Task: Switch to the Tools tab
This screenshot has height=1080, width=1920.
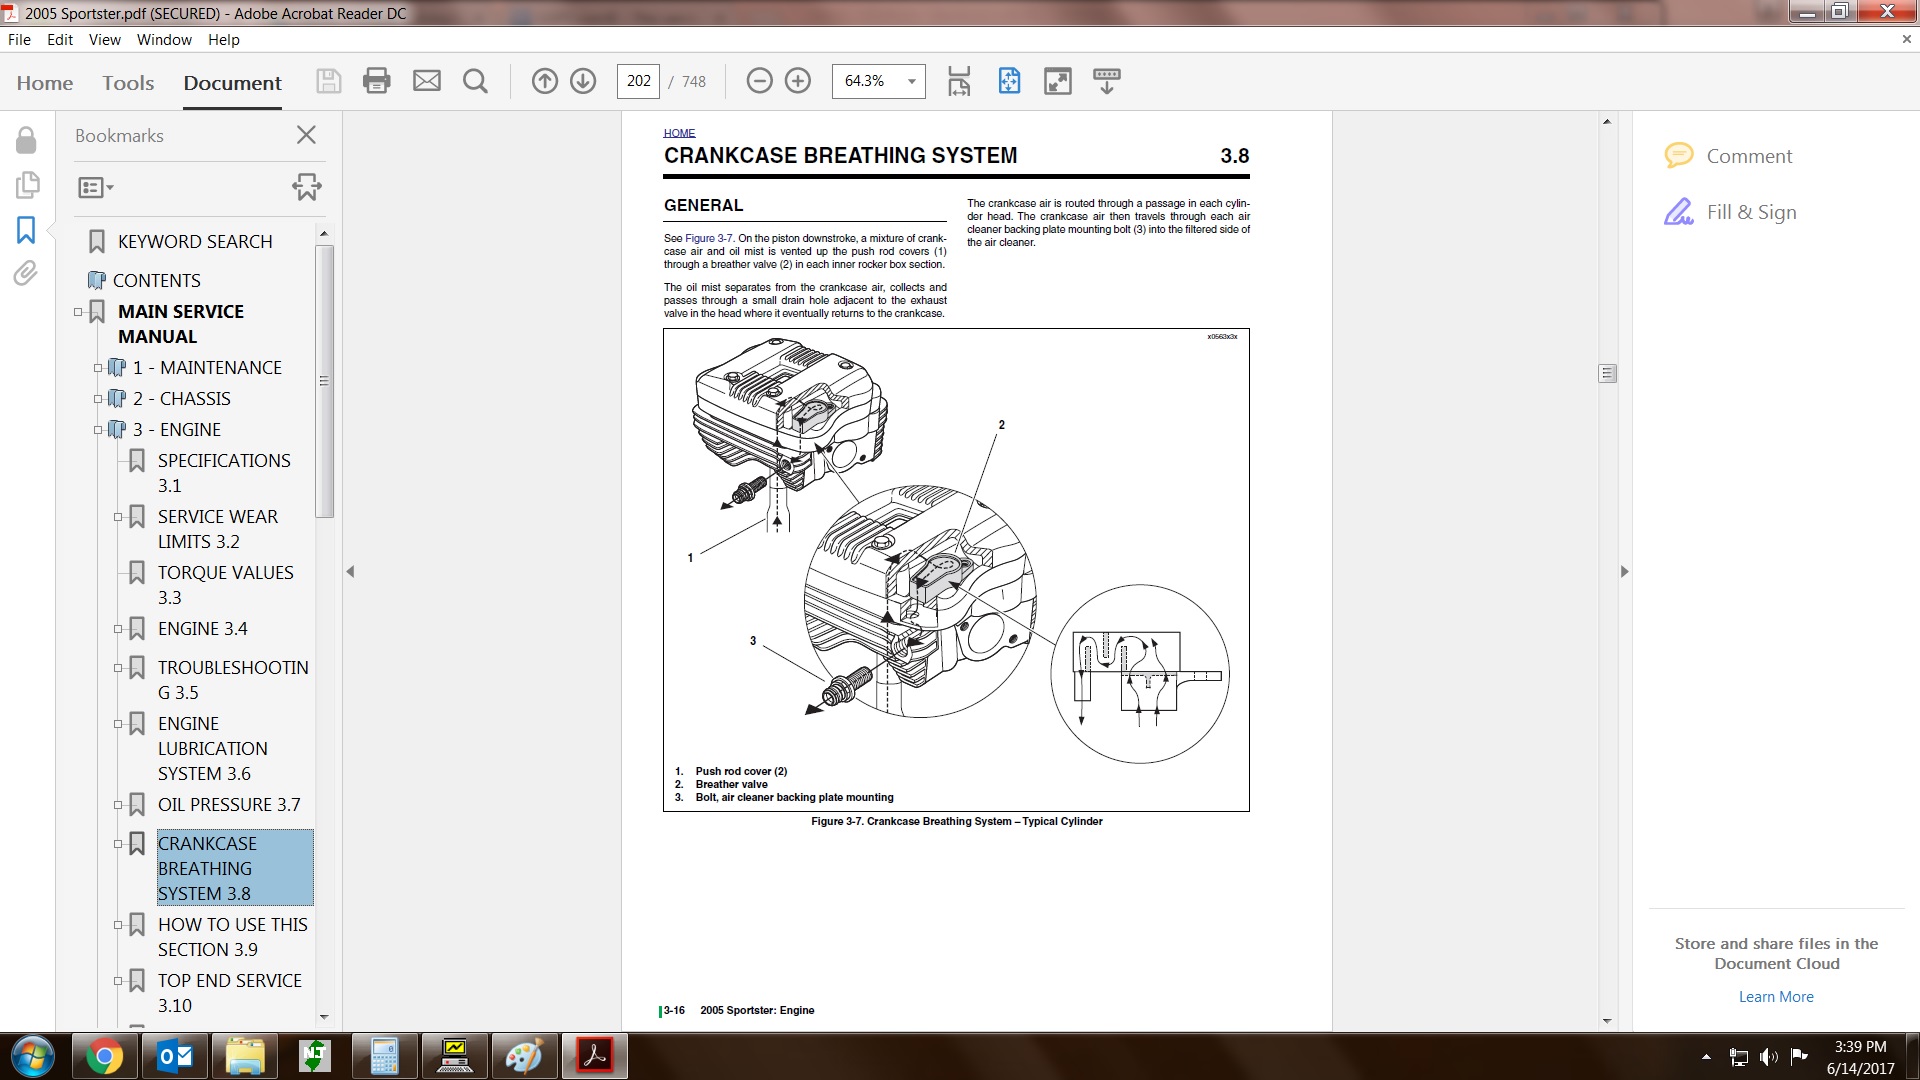Action: pyautogui.click(x=128, y=83)
